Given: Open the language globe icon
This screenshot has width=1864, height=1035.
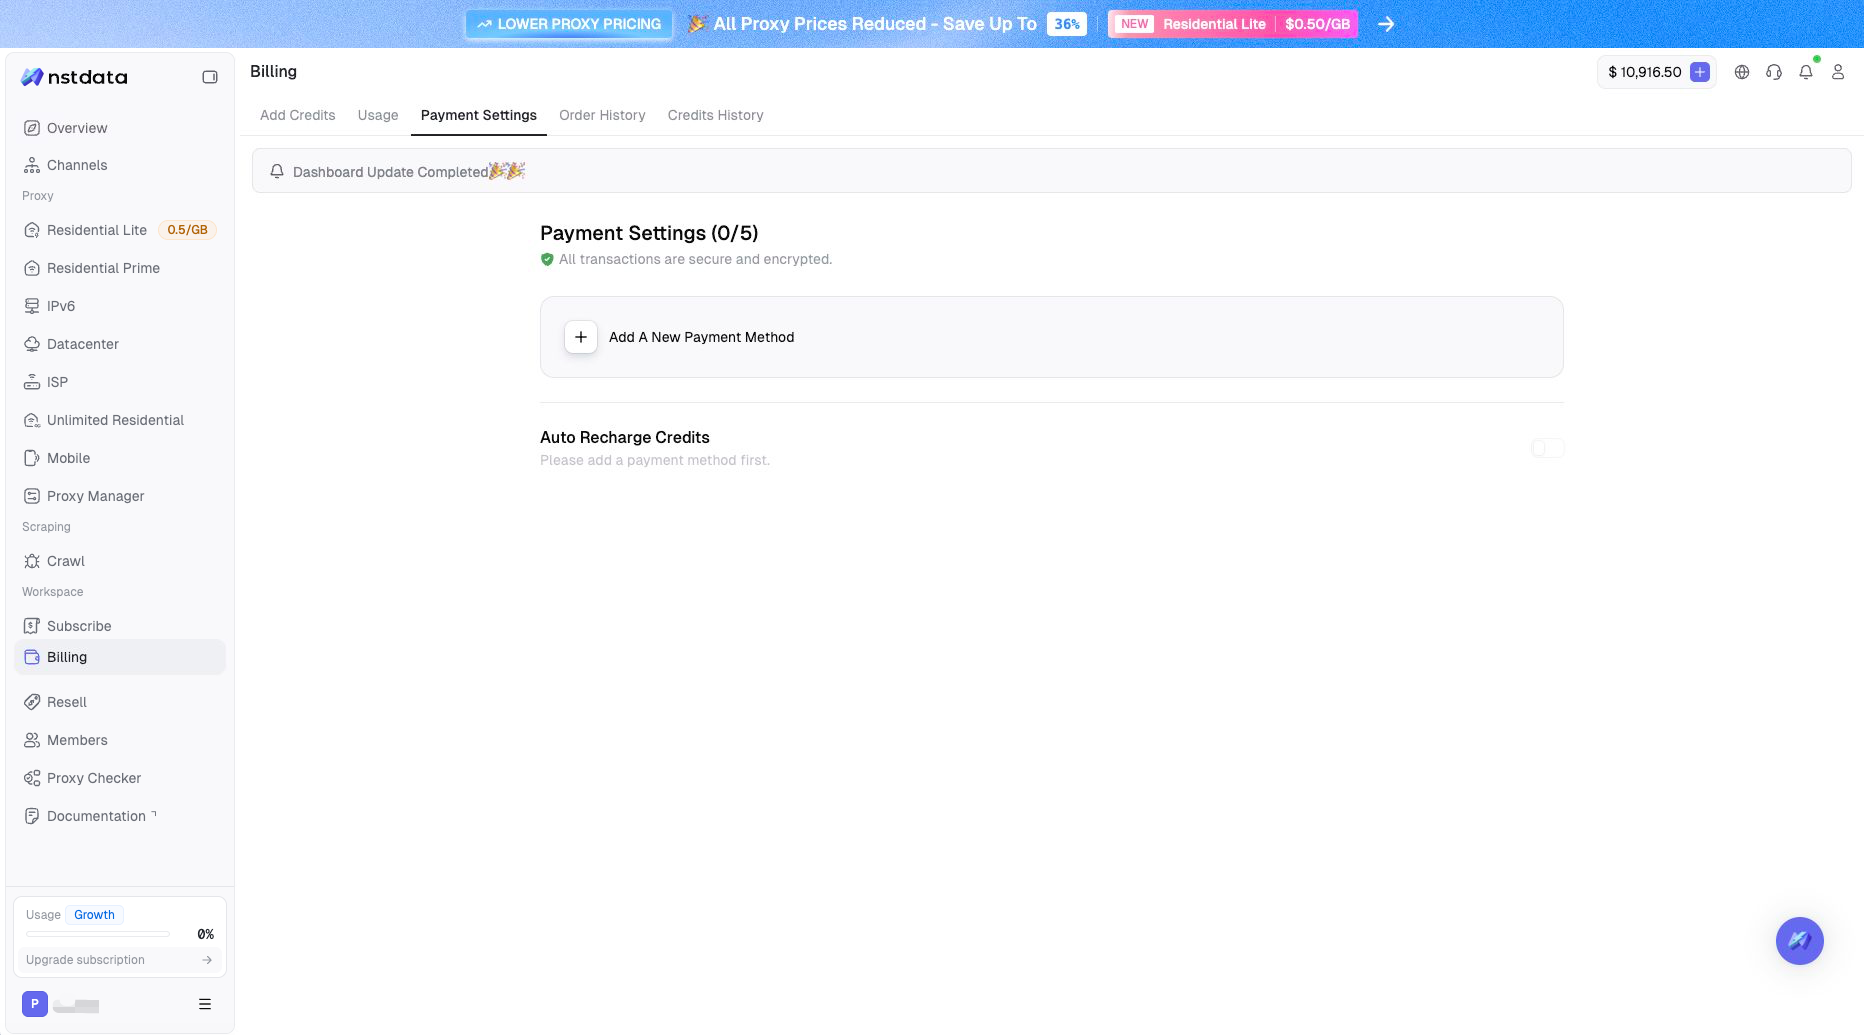Looking at the screenshot, I should pos(1742,72).
